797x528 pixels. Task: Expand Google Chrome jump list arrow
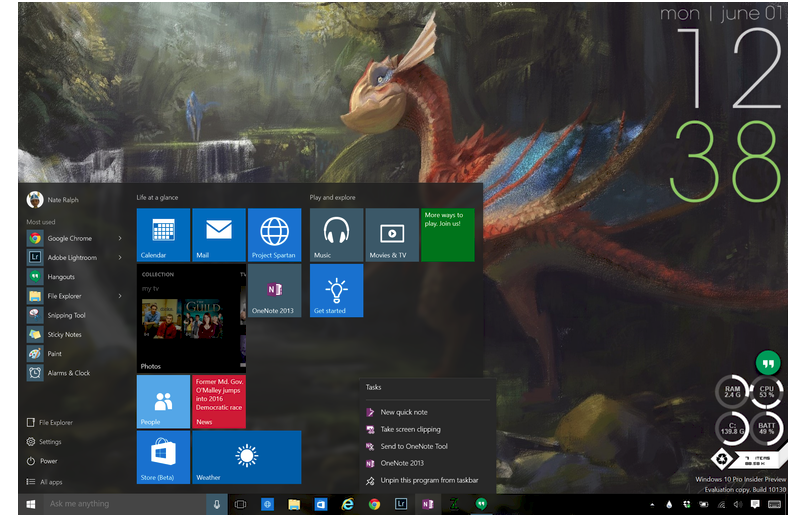coord(120,238)
